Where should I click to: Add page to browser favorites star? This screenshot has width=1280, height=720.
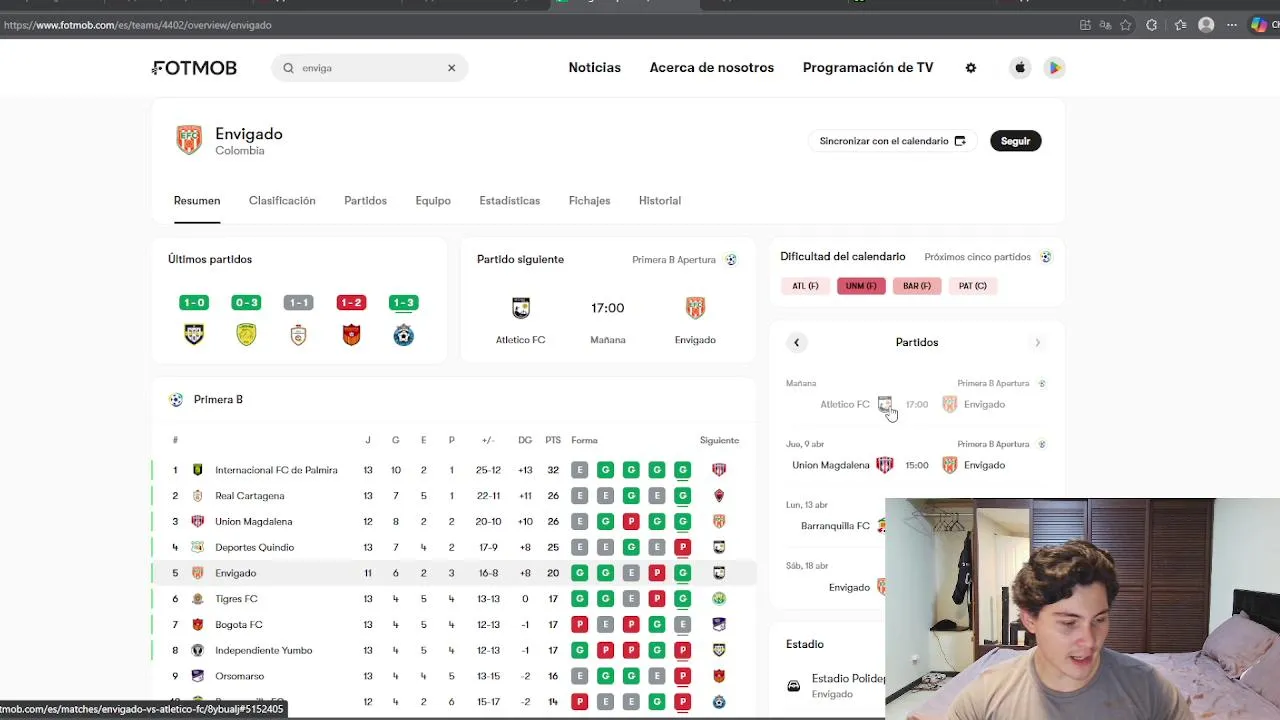click(1126, 25)
